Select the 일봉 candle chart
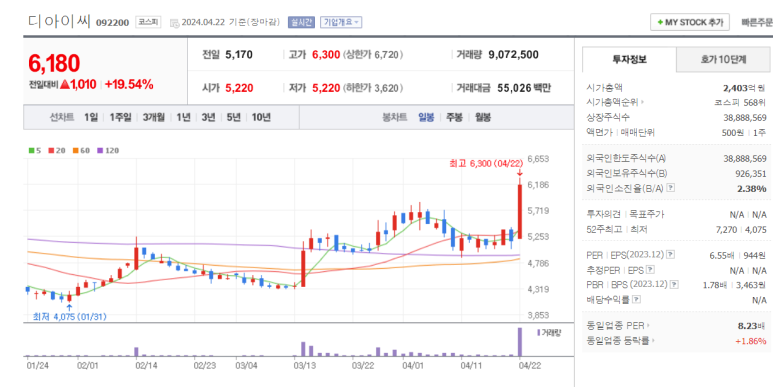Screen dimensions: 773x387 coord(426,117)
